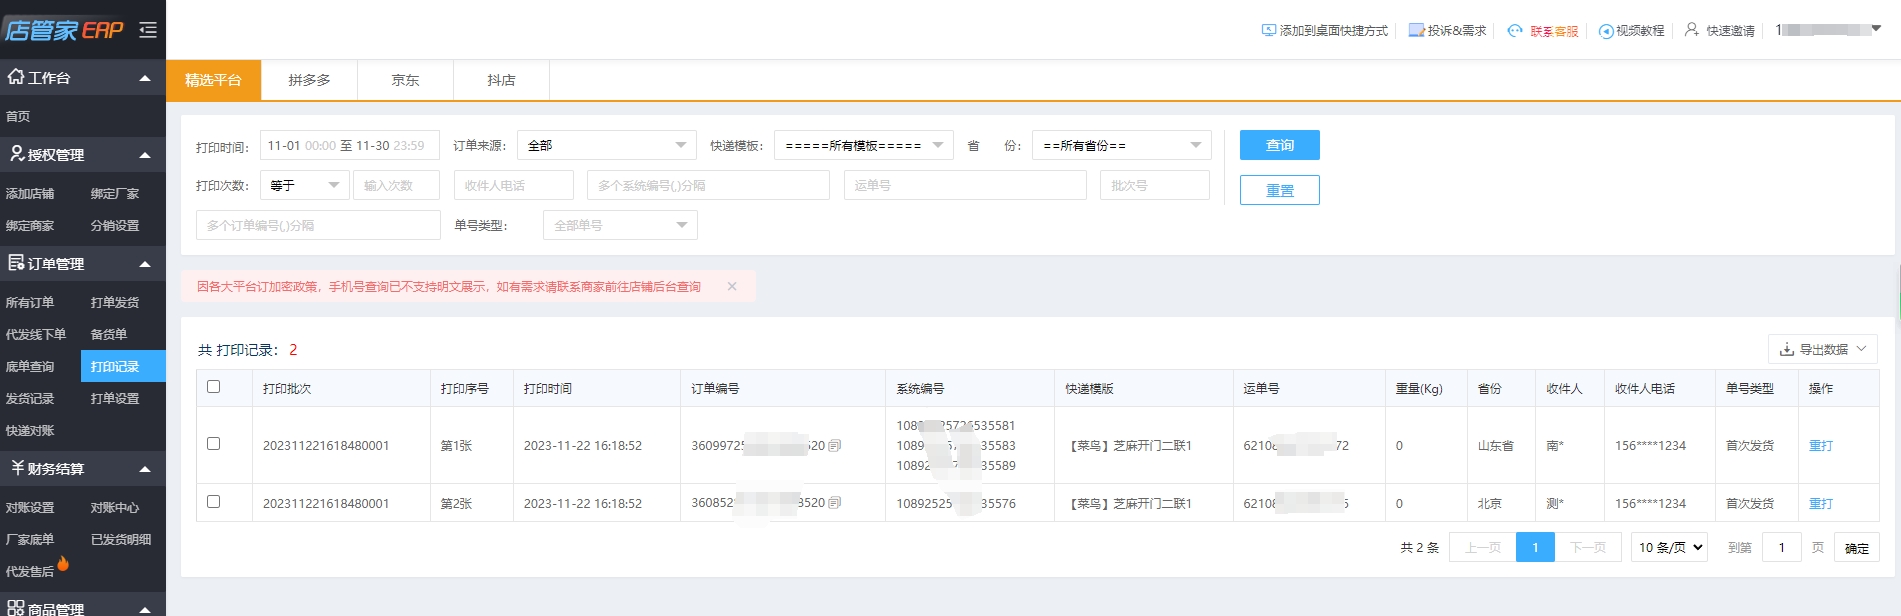Open the province selection dropdown

pyautogui.click(x=1121, y=145)
